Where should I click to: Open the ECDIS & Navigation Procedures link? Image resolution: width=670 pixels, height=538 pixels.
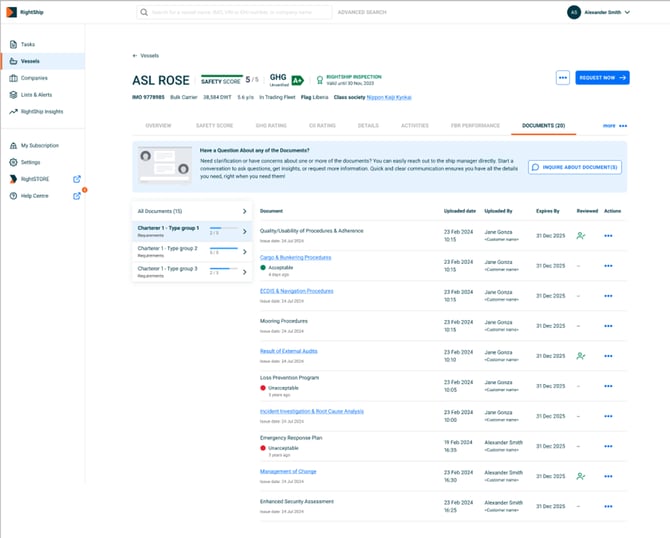coord(296,291)
